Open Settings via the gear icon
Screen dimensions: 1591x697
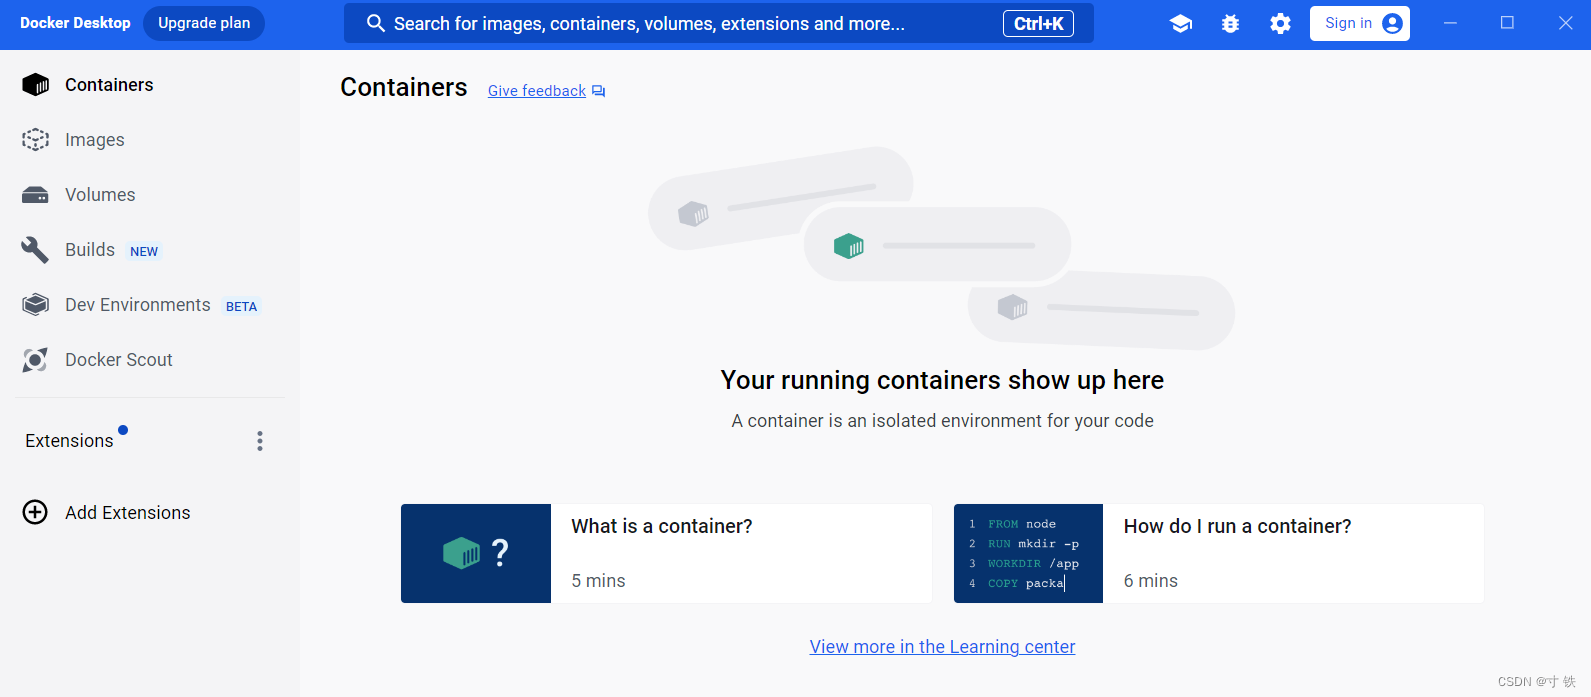(1280, 24)
